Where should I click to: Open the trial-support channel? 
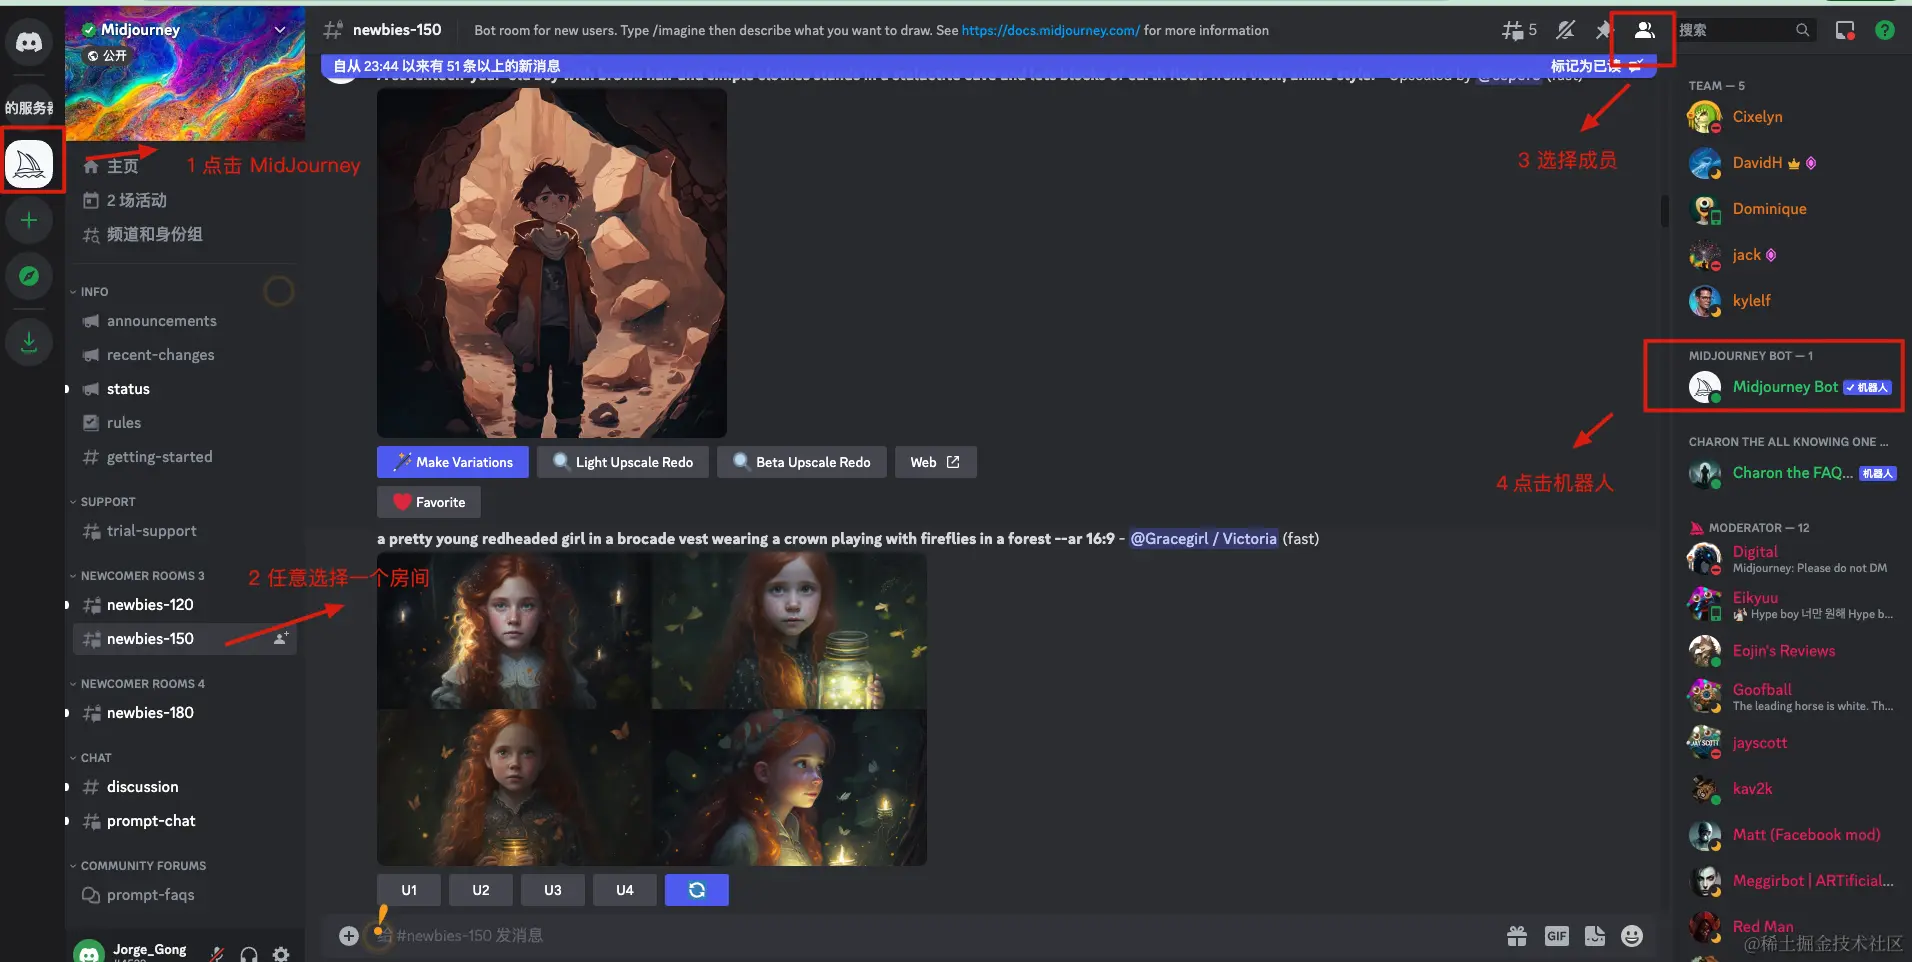point(185,531)
